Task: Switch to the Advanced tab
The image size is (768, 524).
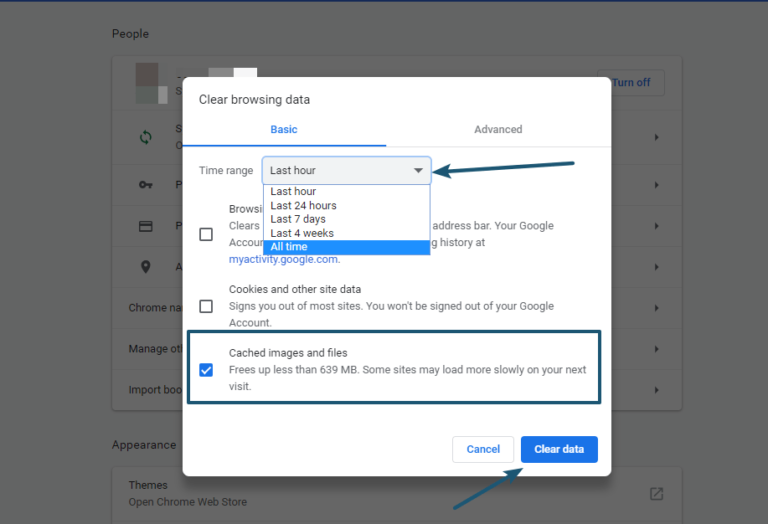Action: (x=498, y=130)
